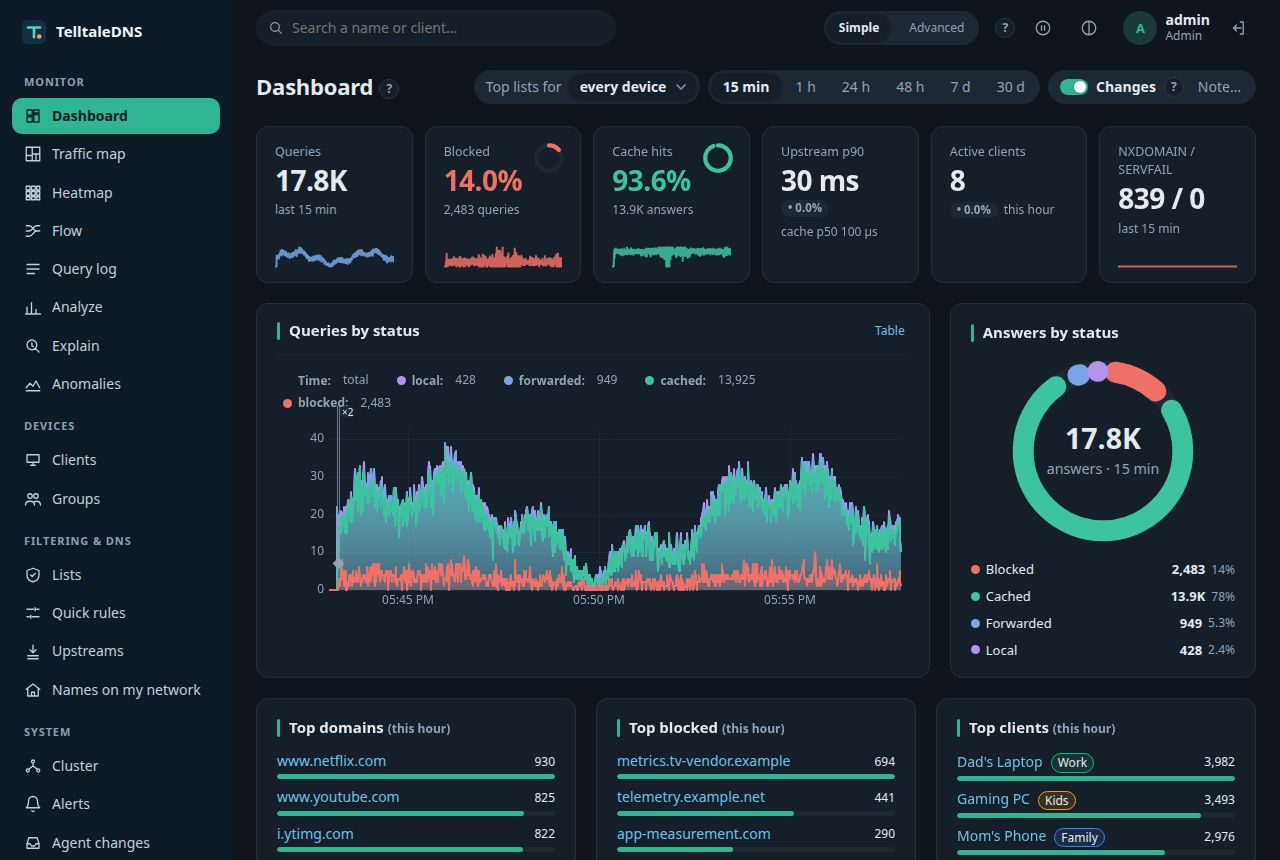Select the 30 d time range
The width and height of the screenshot is (1280, 860).
point(1010,87)
